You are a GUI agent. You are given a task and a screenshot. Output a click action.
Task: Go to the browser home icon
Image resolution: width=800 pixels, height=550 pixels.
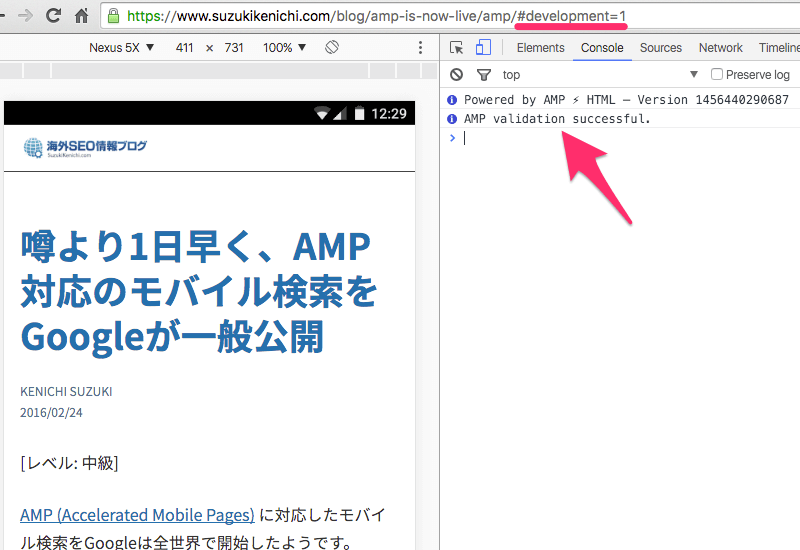(x=82, y=16)
